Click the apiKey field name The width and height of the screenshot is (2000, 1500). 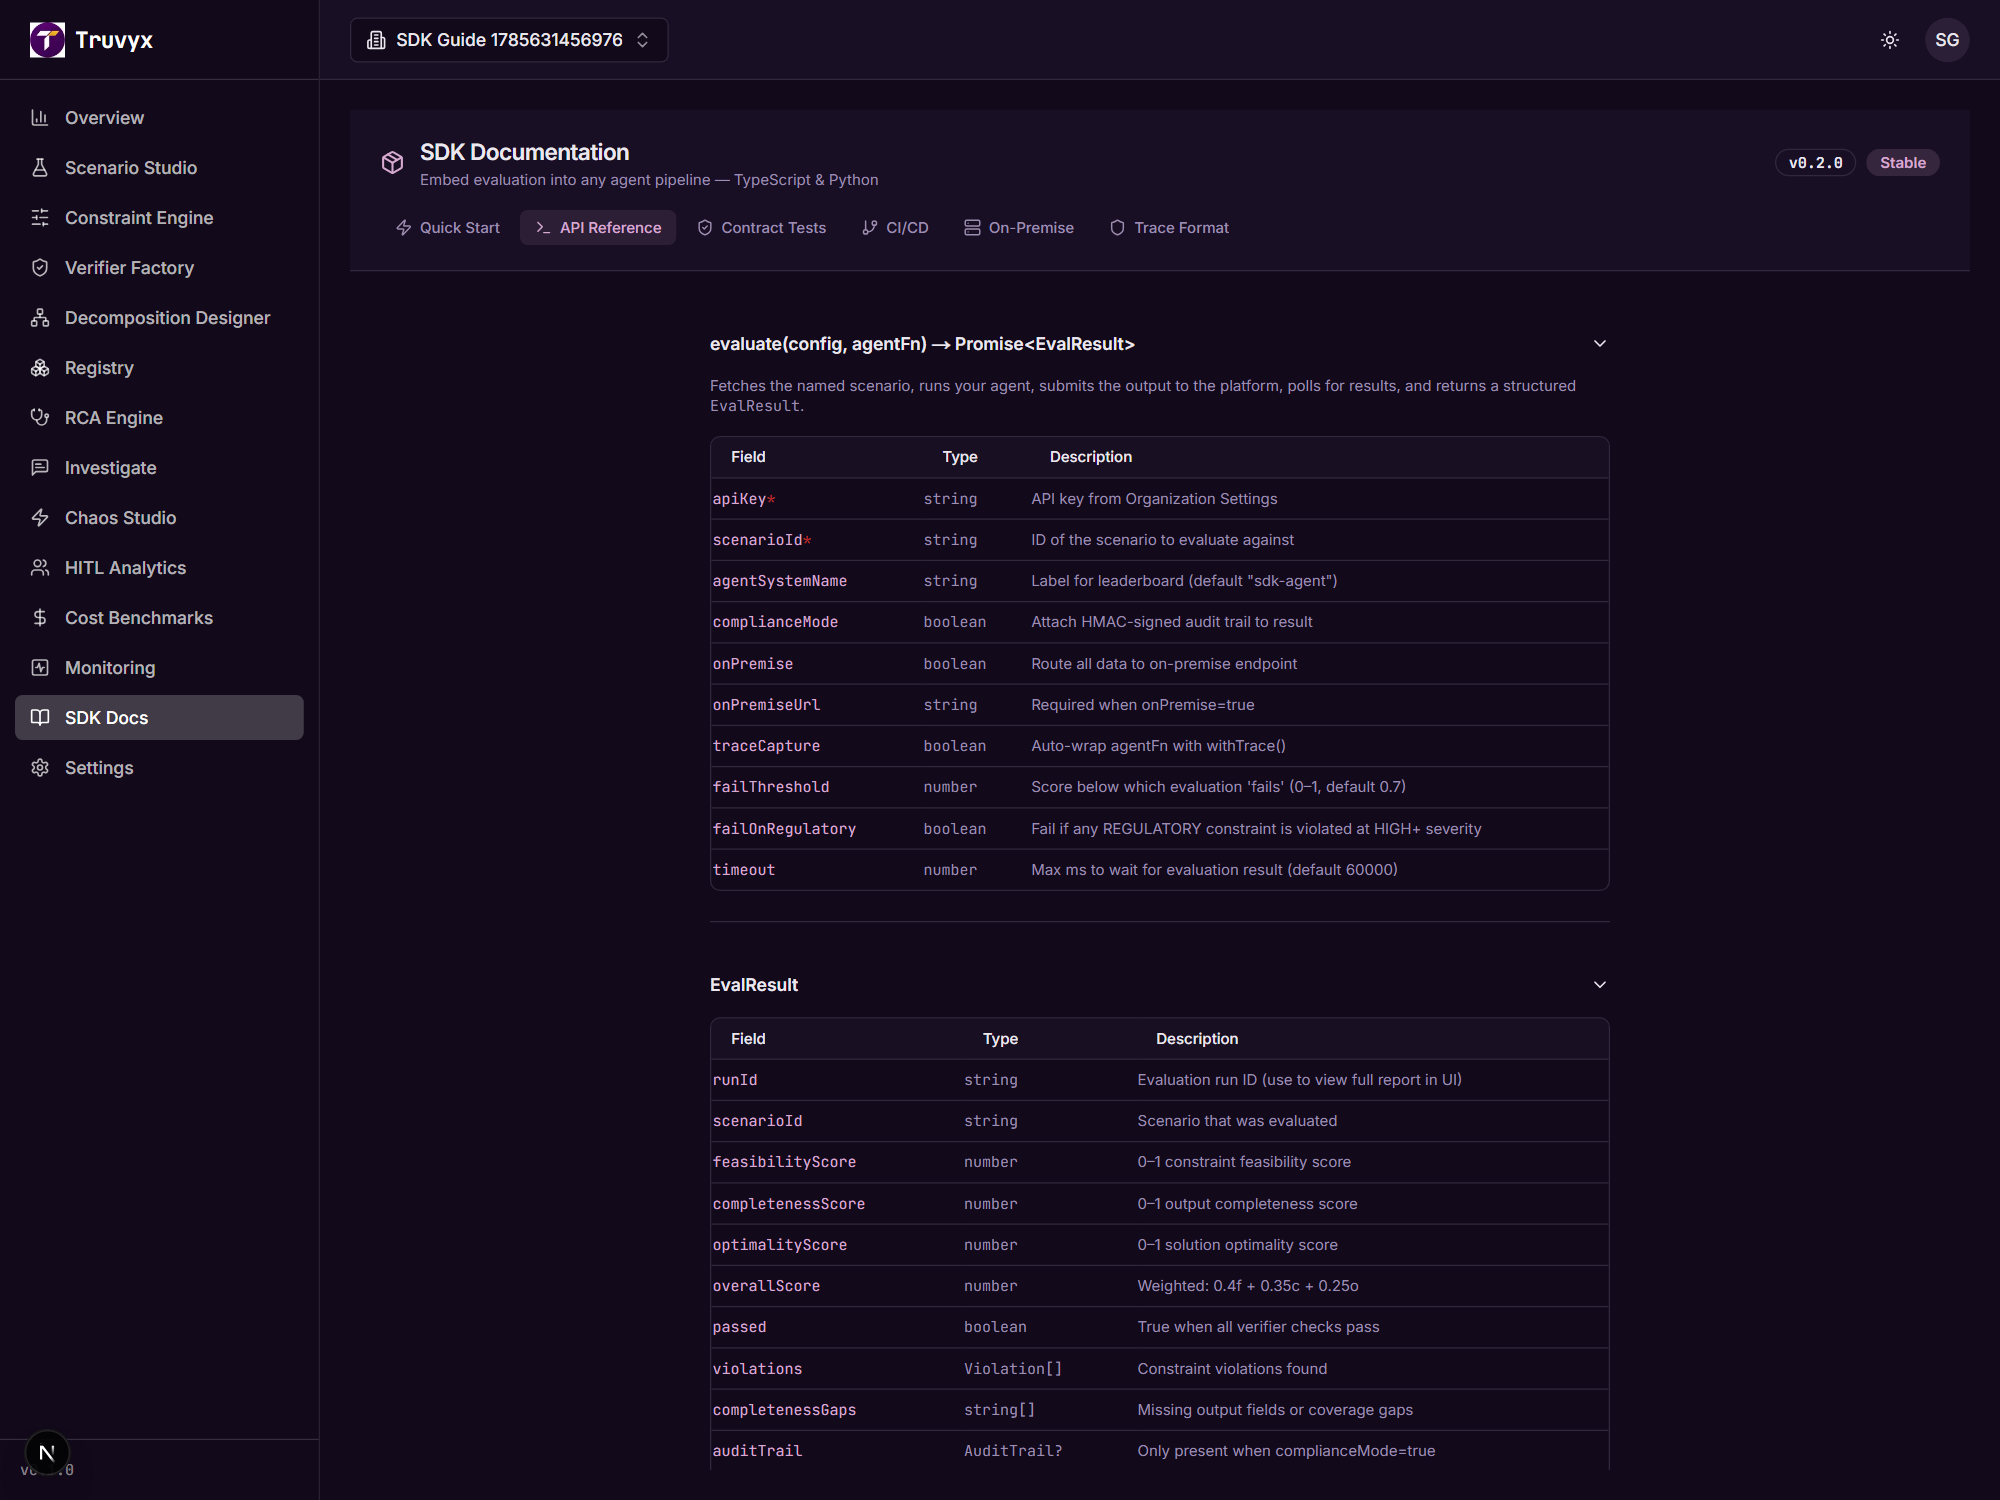pyautogui.click(x=739, y=499)
